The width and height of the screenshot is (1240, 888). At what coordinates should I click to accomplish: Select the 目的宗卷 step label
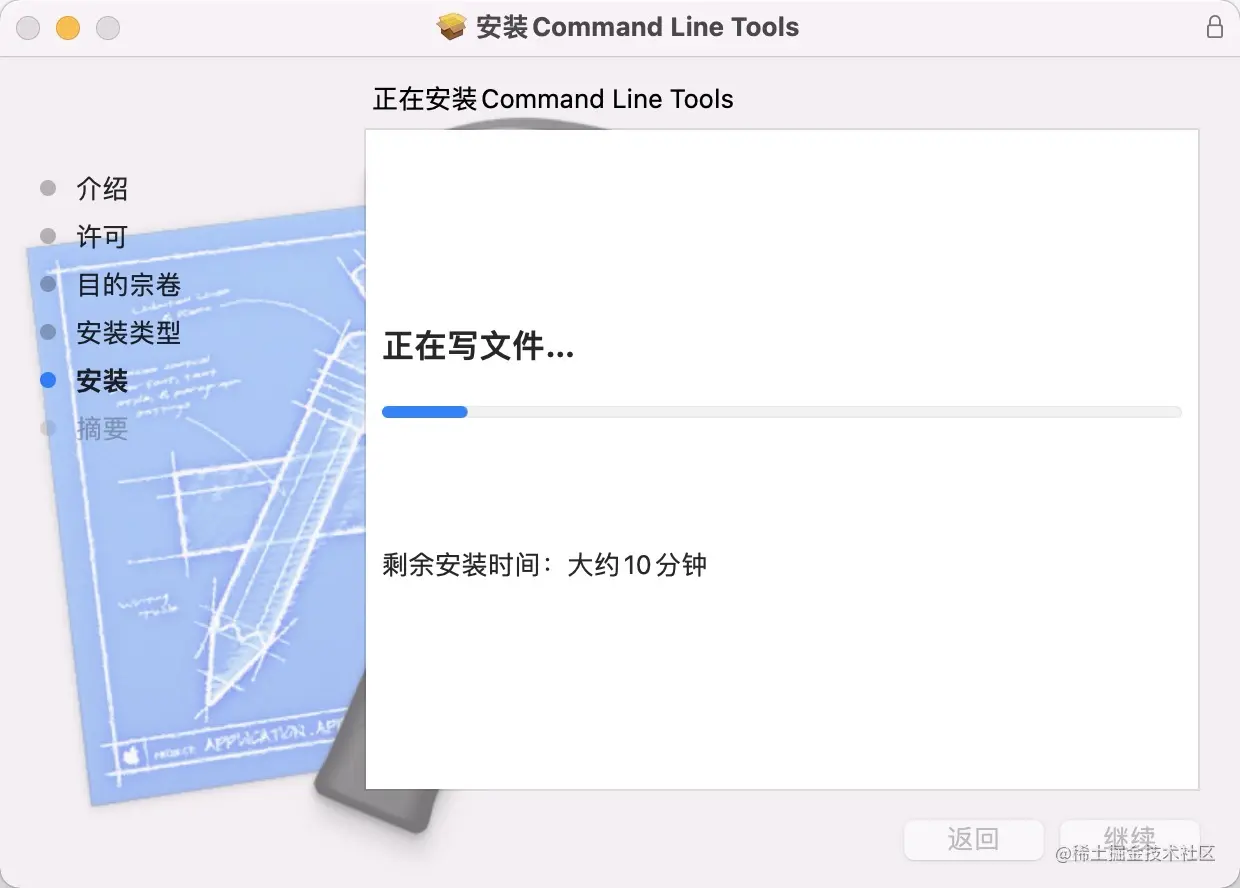(x=129, y=285)
